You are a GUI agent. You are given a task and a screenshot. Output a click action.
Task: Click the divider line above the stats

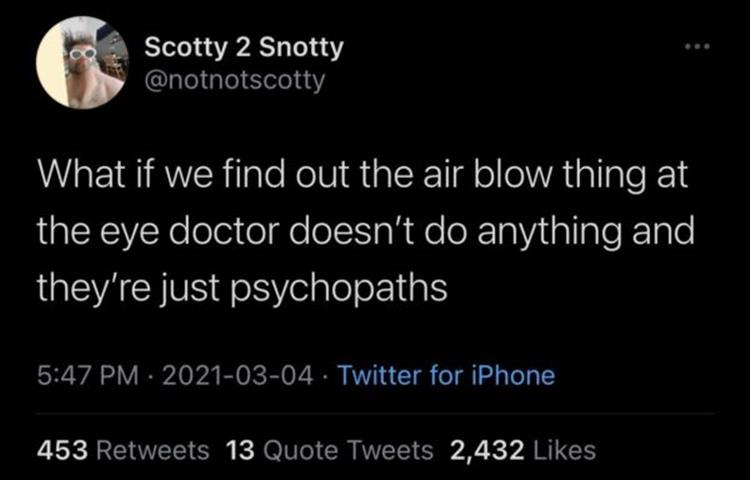375,413
